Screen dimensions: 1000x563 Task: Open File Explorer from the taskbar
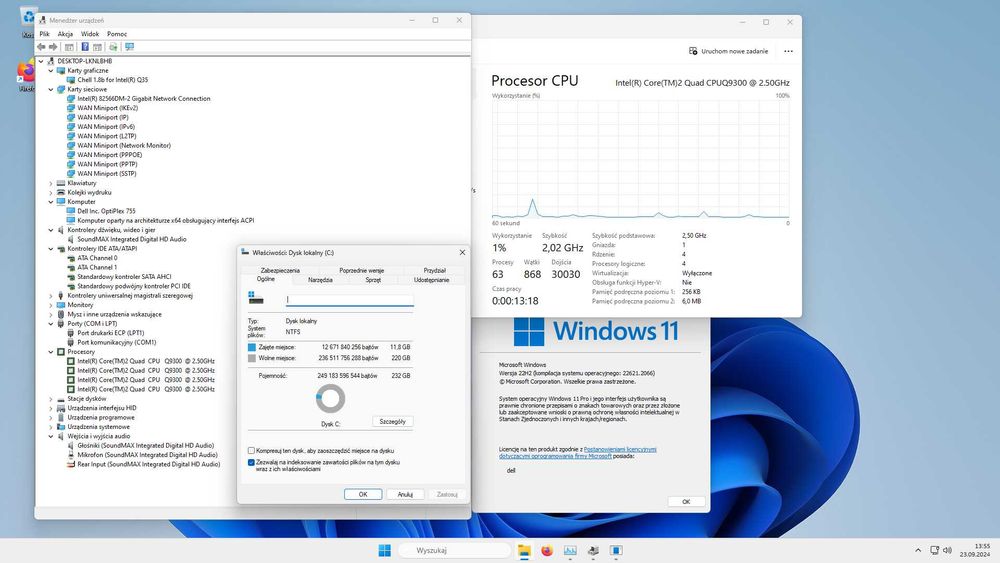tap(524, 550)
